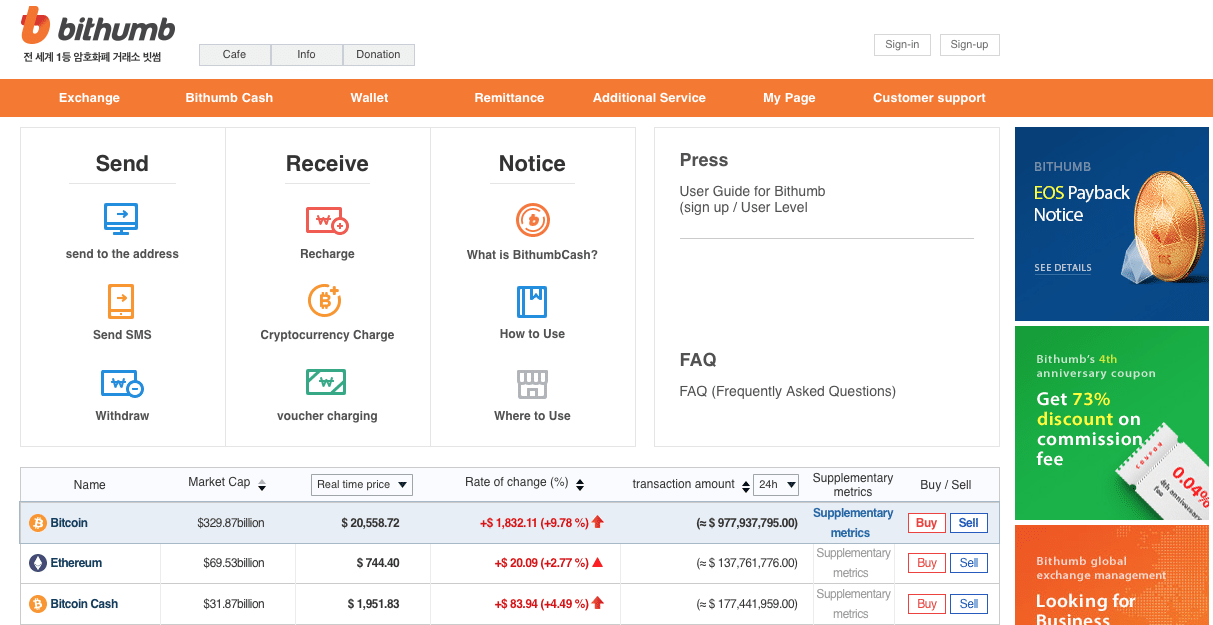Click the Bitcoin Cash name link
This screenshot has width=1213, height=625.
click(84, 604)
